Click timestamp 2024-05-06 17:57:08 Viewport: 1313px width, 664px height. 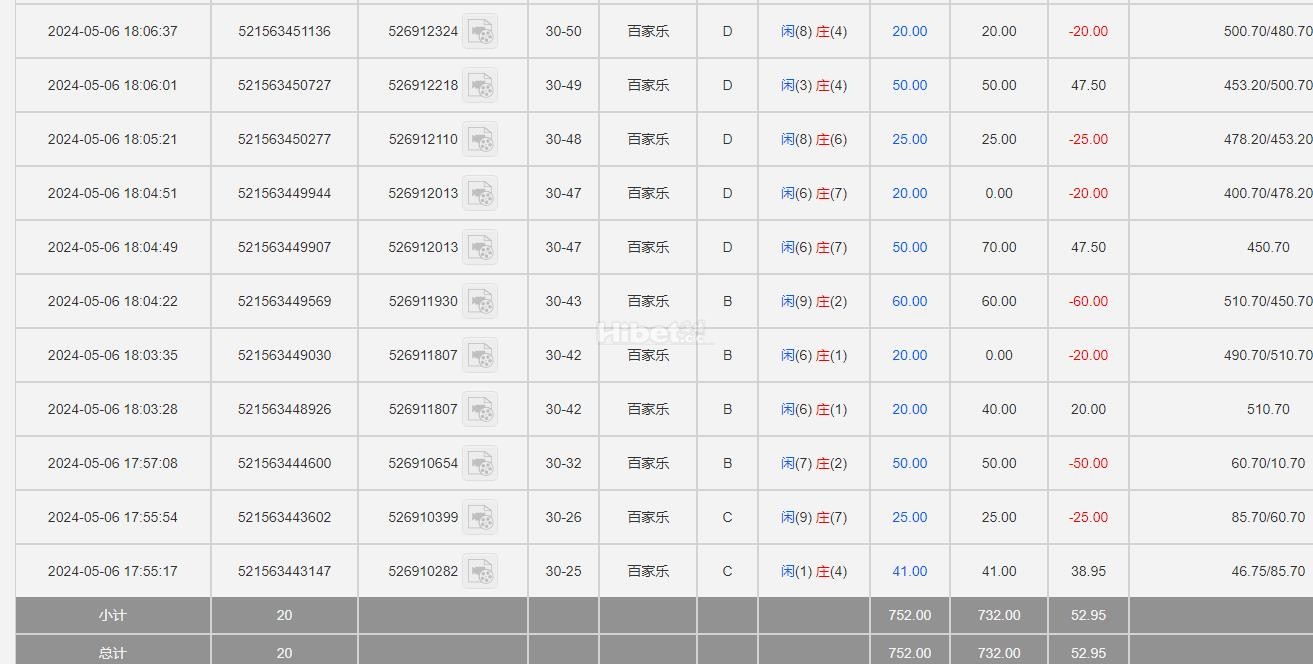click(x=113, y=463)
